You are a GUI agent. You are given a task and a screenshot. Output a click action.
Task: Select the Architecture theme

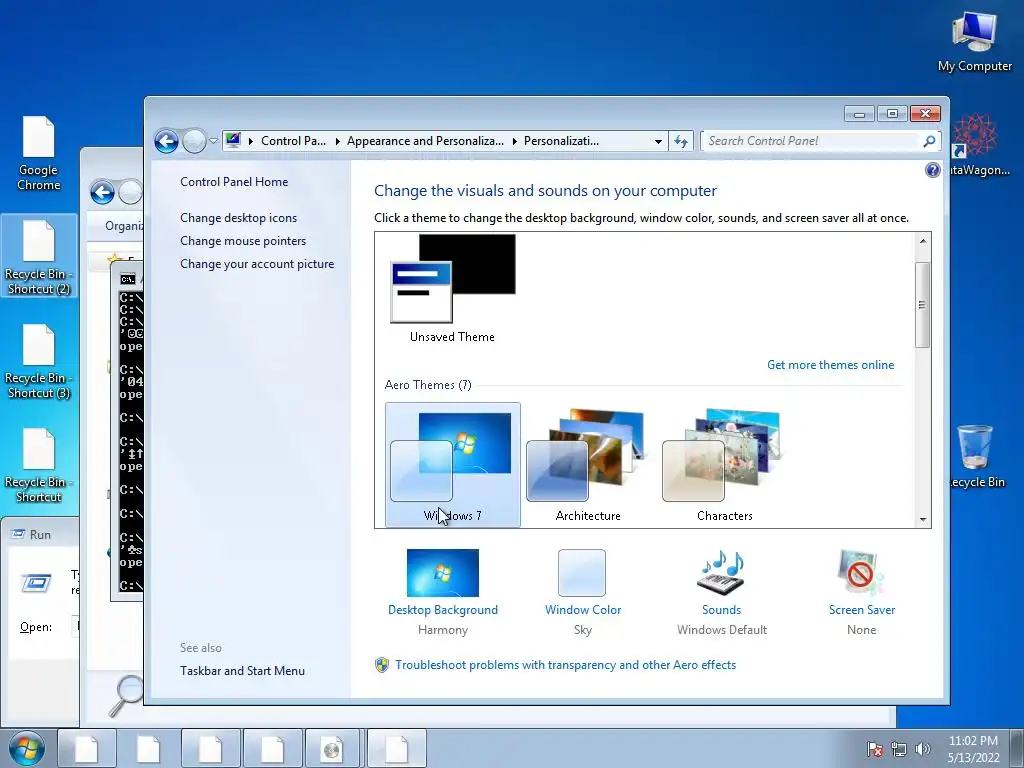[x=588, y=464]
